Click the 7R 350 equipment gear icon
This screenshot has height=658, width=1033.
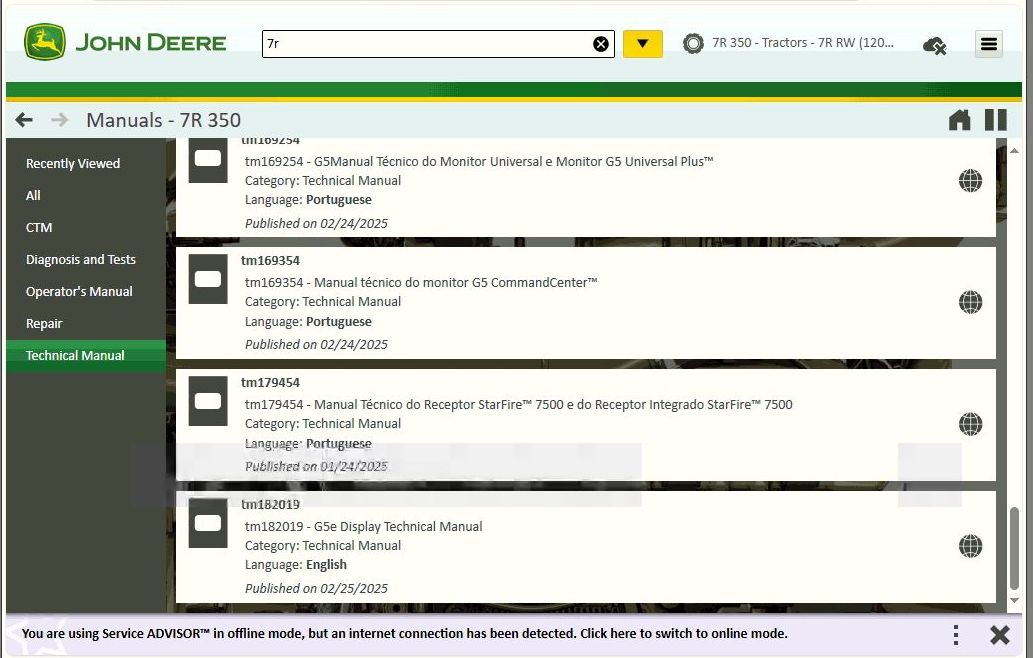coord(693,43)
